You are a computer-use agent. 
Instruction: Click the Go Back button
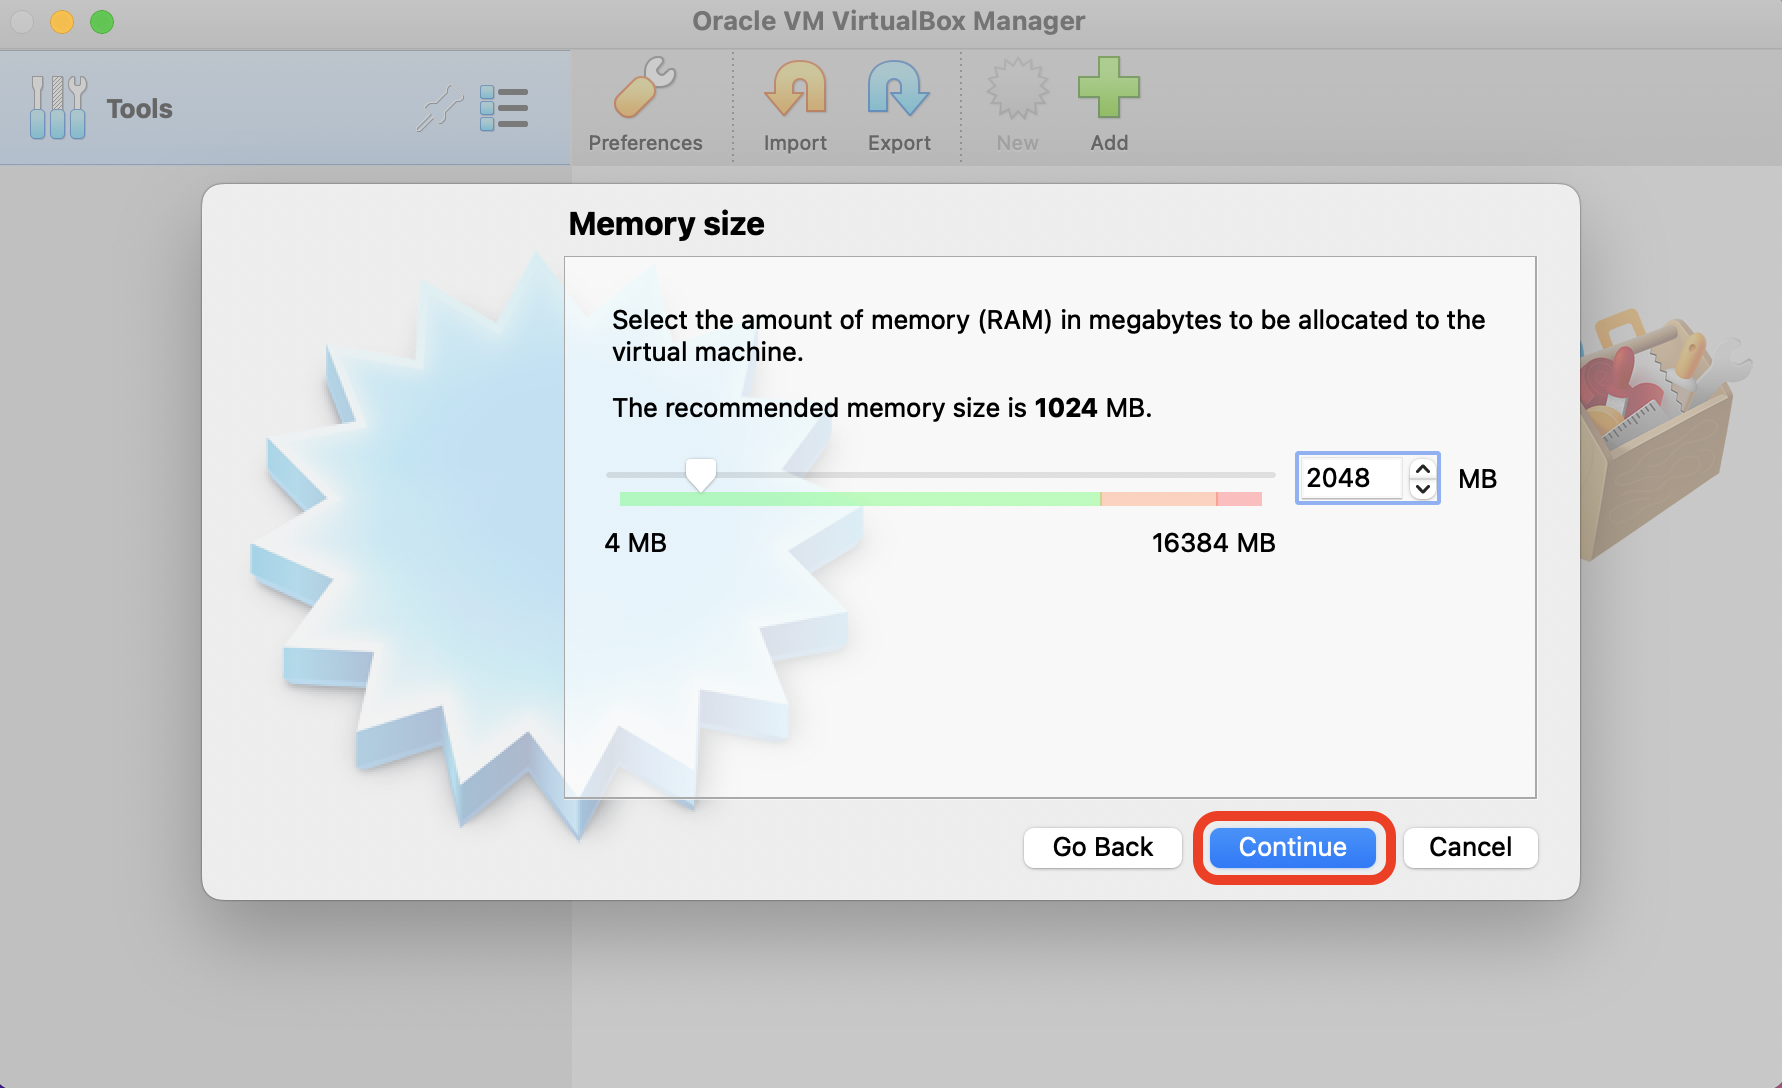coord(1102,847)
